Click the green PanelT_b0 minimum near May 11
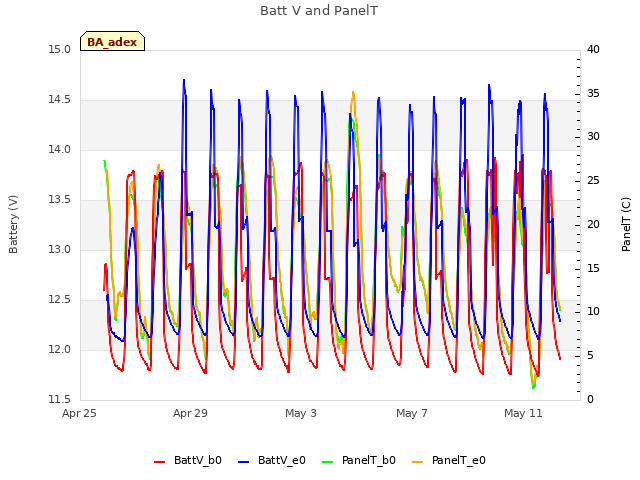Screen dimensions: 640x480 [533, 387]
